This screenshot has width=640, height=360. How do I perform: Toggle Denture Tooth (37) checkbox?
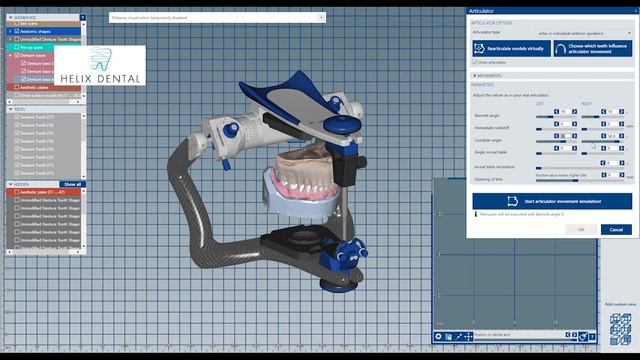point(17,117)
